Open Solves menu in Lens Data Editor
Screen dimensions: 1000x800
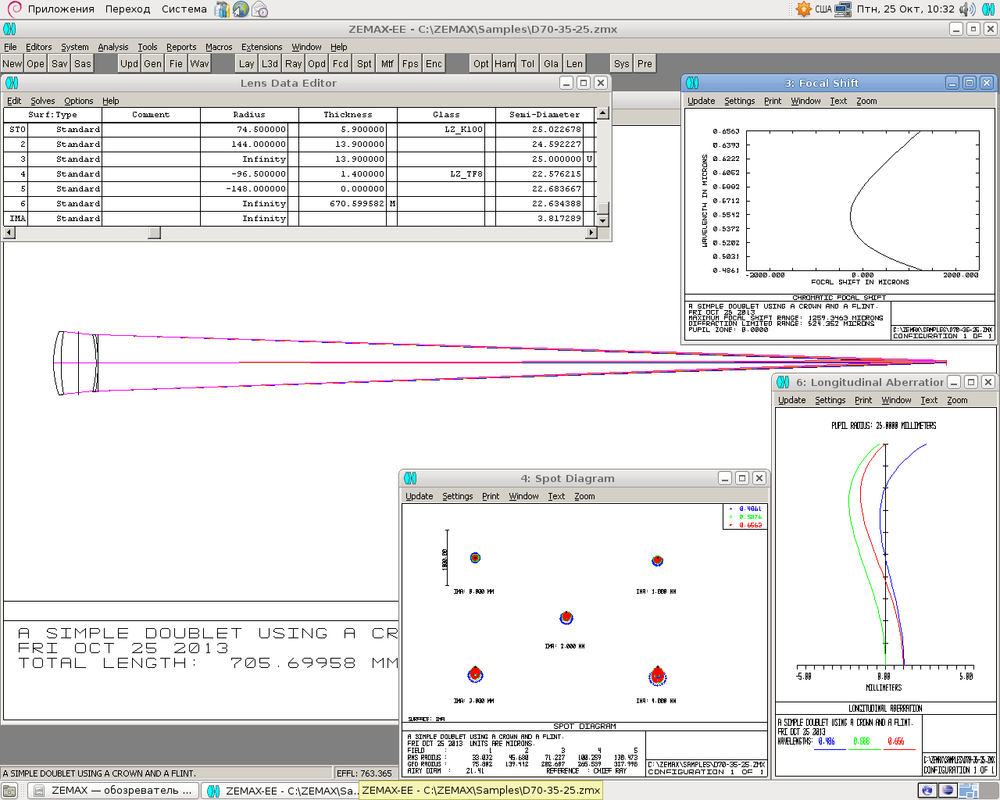point(43,101)
